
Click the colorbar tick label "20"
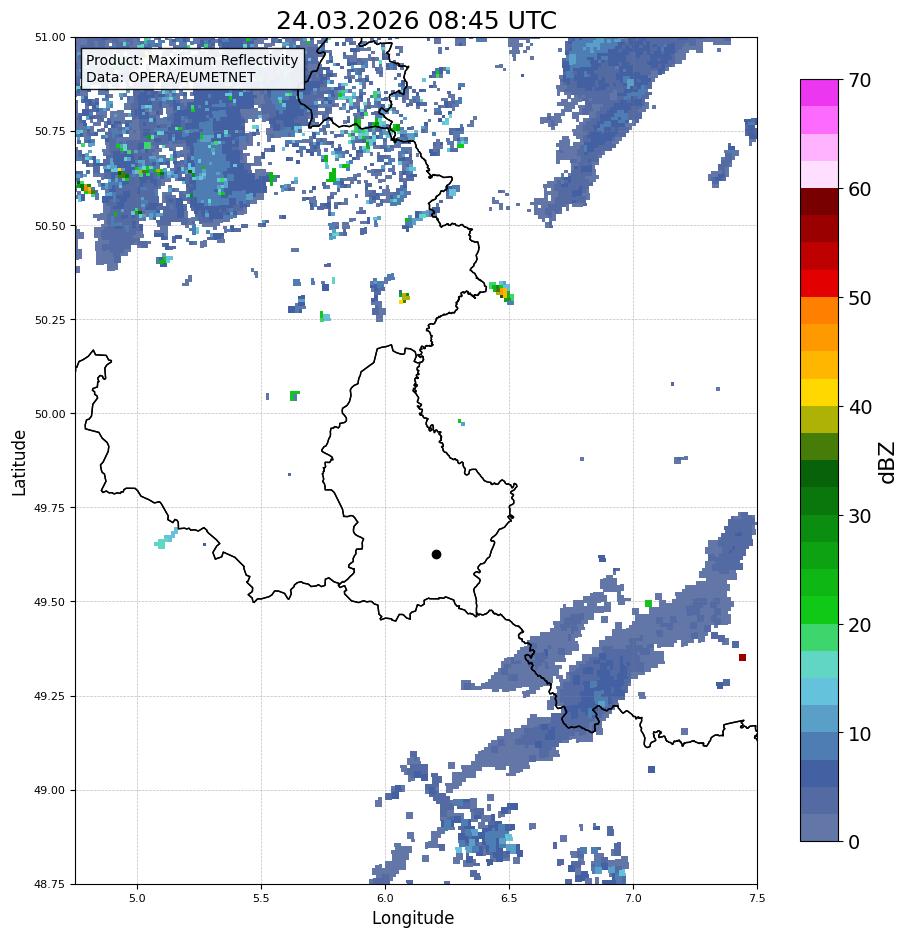coord(860,625)
